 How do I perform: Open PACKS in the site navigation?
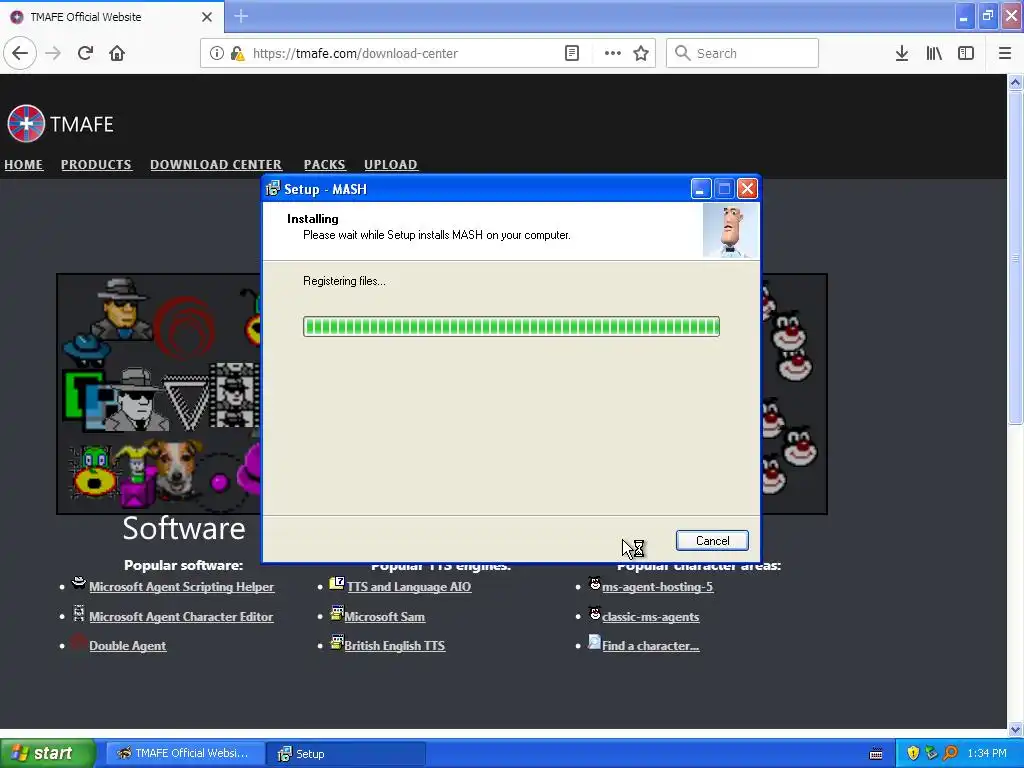[x=325, y=165]
